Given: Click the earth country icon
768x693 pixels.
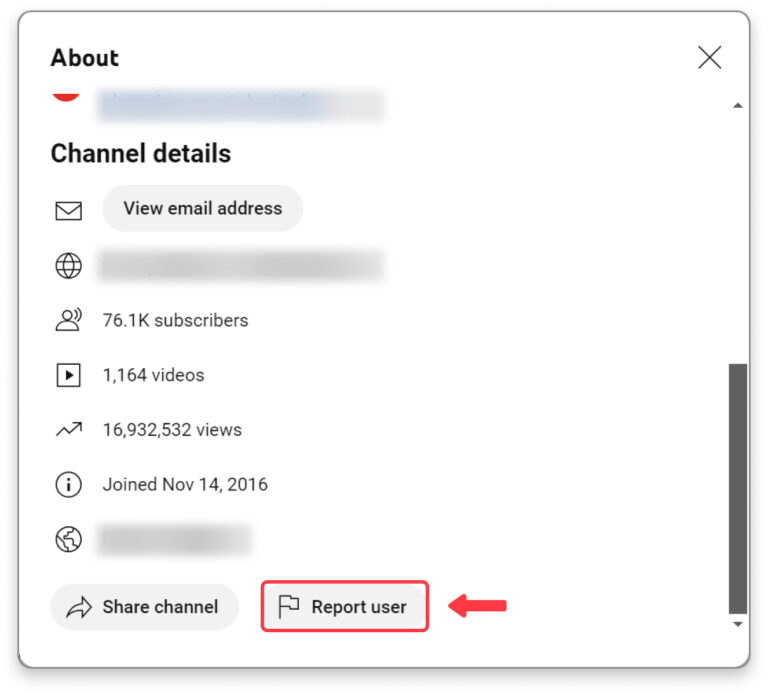Looking at the screenshot, I should (x=68, y=540).
